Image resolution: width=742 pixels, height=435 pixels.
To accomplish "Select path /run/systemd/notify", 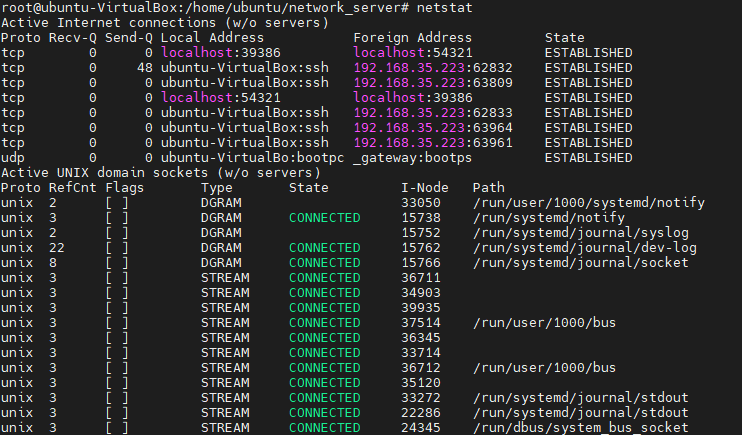I will click(549, 218).
